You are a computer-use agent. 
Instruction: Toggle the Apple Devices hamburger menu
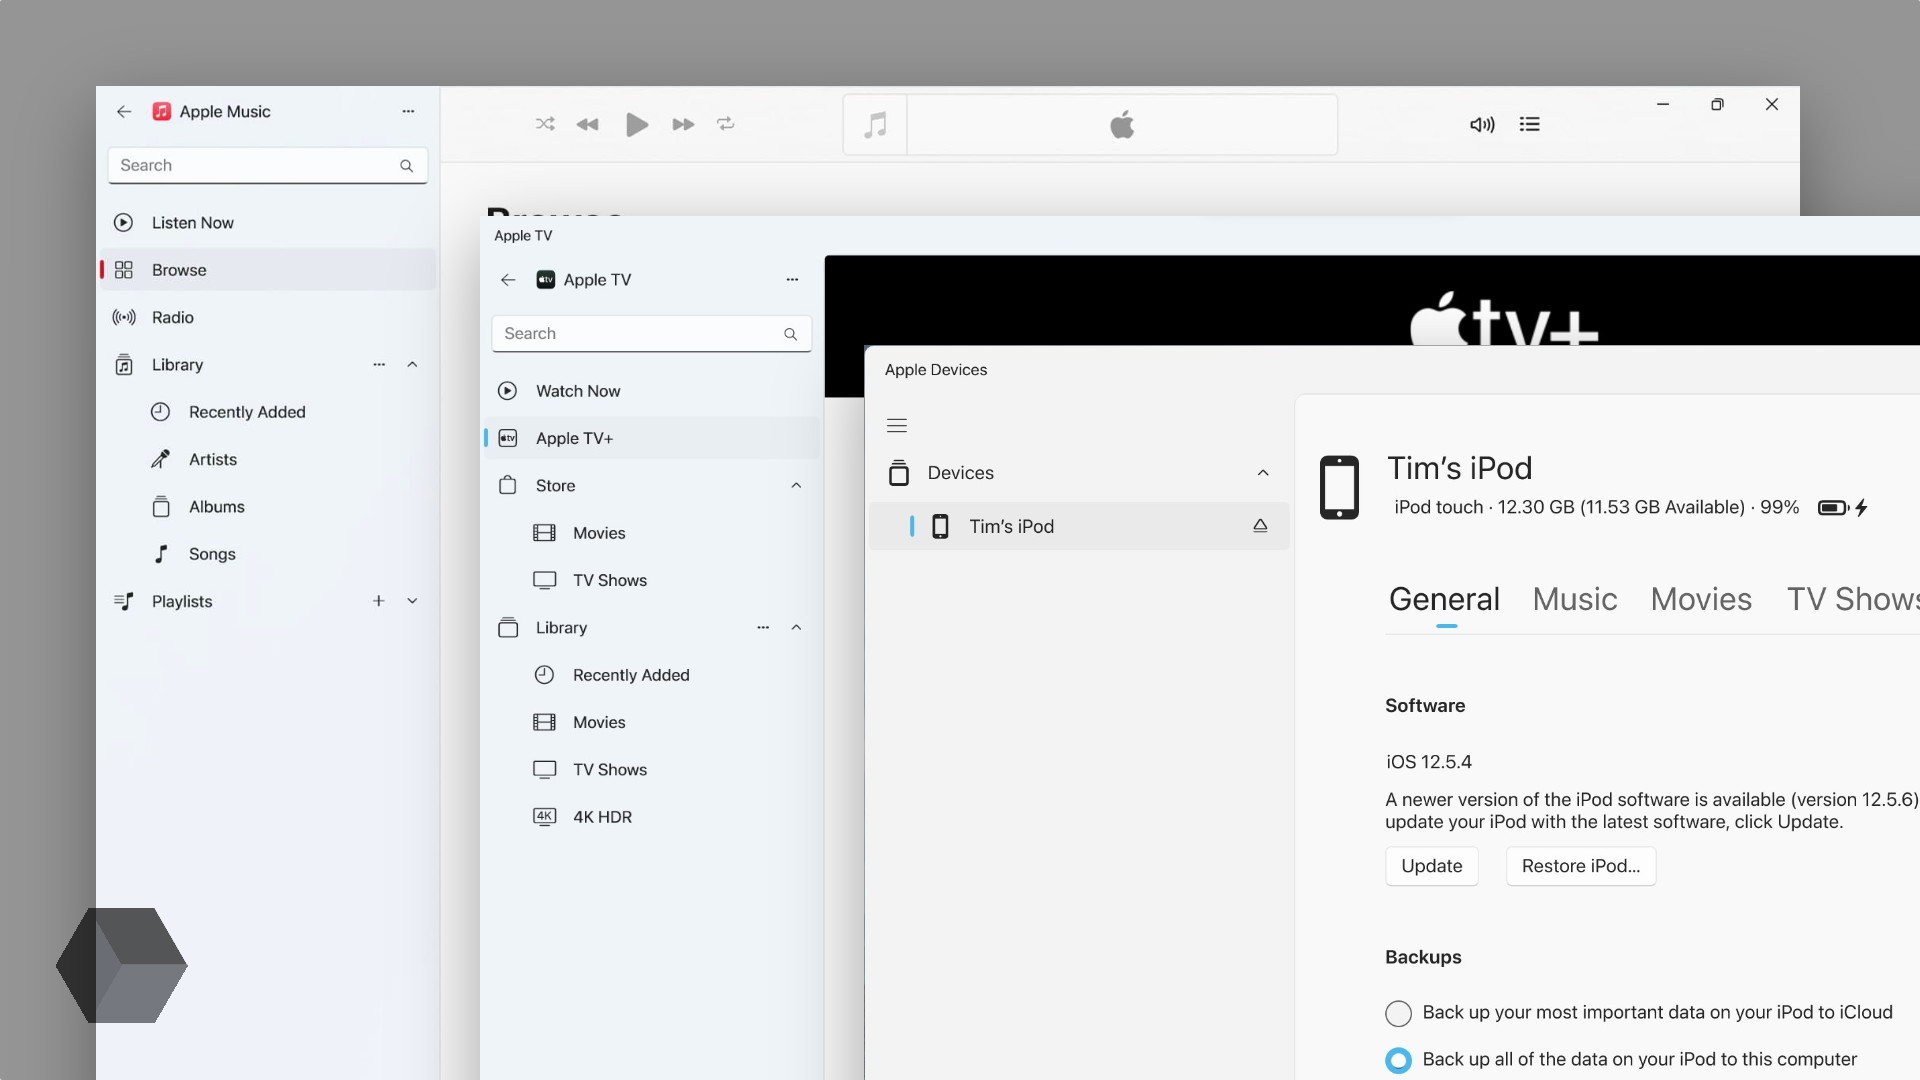coord(897,426)
